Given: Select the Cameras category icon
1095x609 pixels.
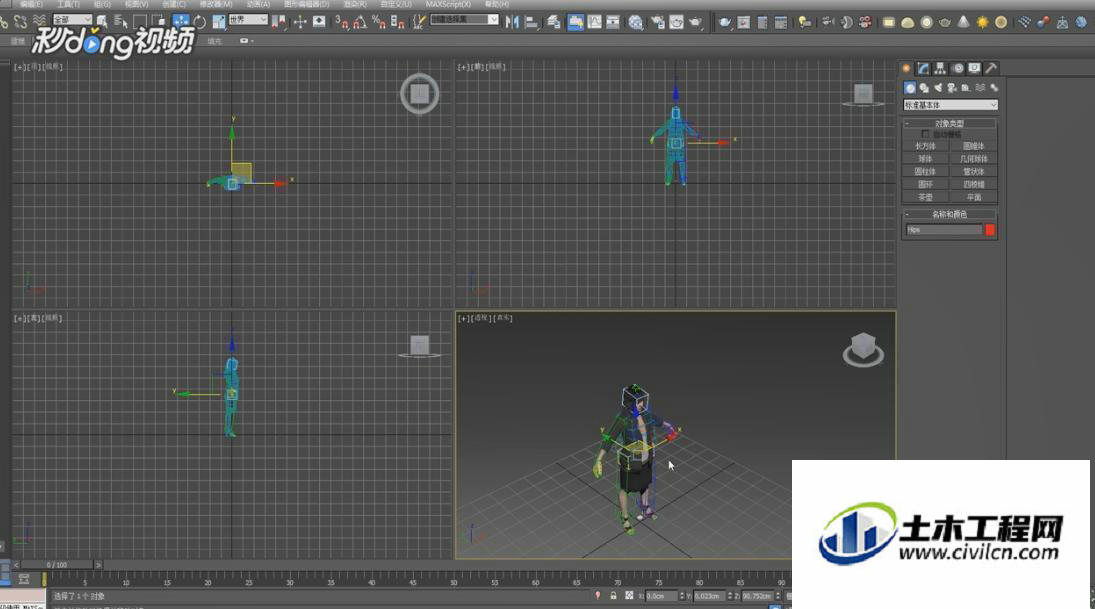Looking at the screenshot, I should click(952, 88).
